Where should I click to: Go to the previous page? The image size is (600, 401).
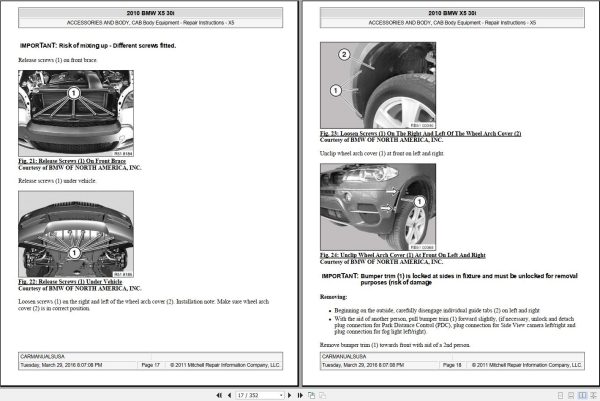(x=229, y=395)
